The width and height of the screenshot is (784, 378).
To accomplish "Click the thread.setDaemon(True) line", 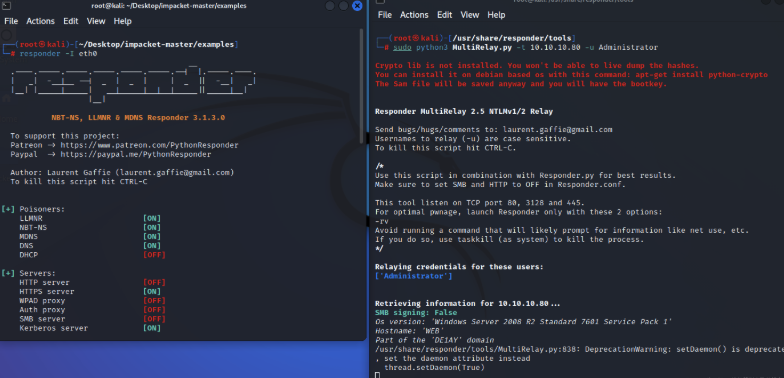I will pos(434,368).
